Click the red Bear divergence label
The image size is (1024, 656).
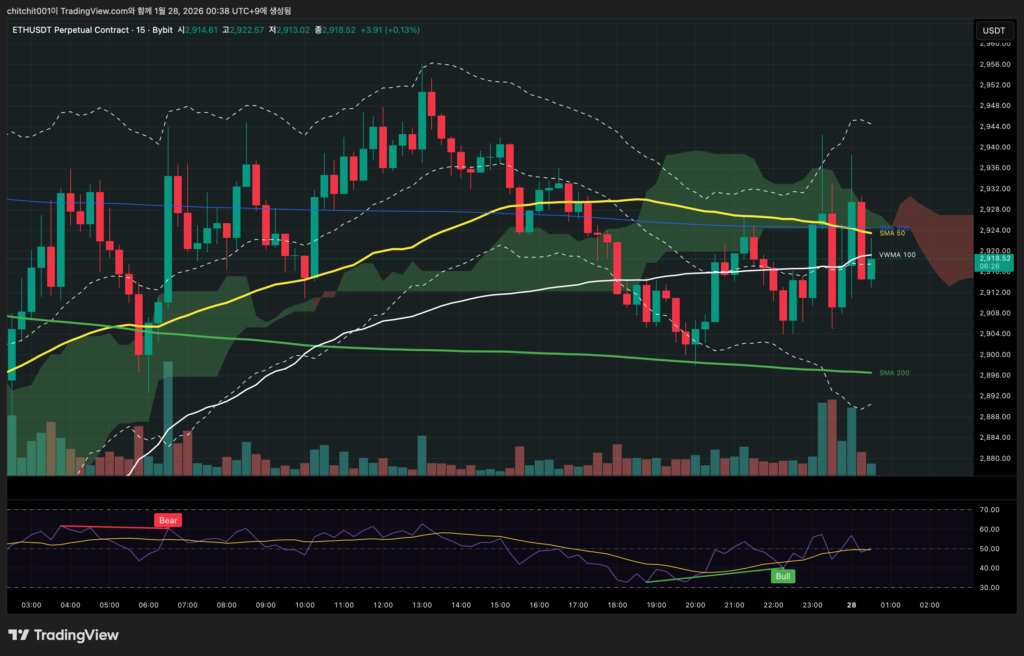pos(167,520)
